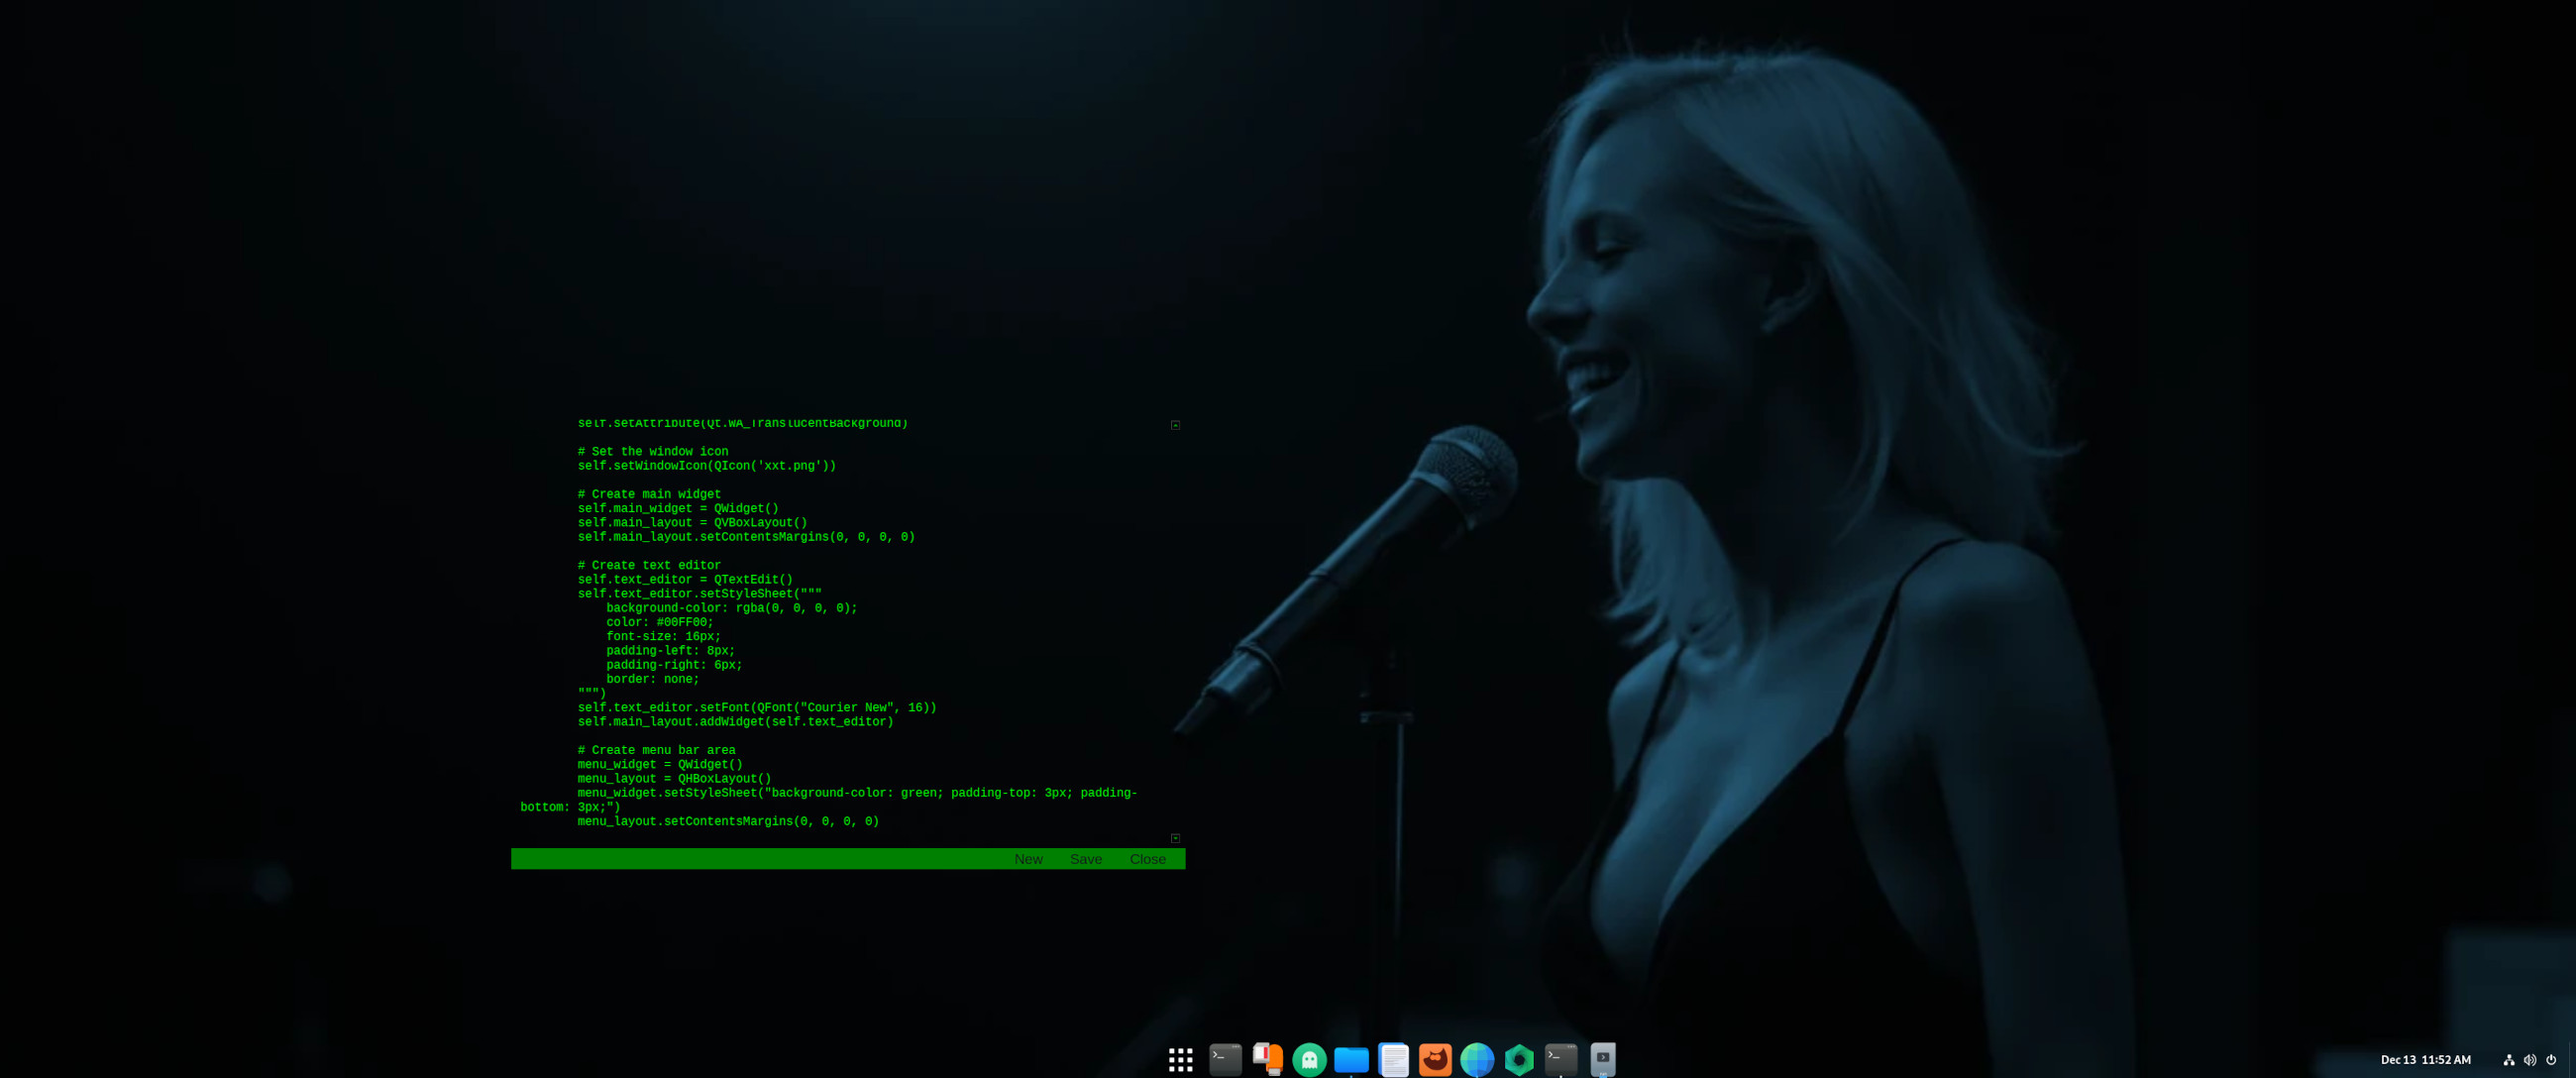Open the USB drive creator icon
Viewport: 2576px width, 1078px height.
point(1267,1059)
